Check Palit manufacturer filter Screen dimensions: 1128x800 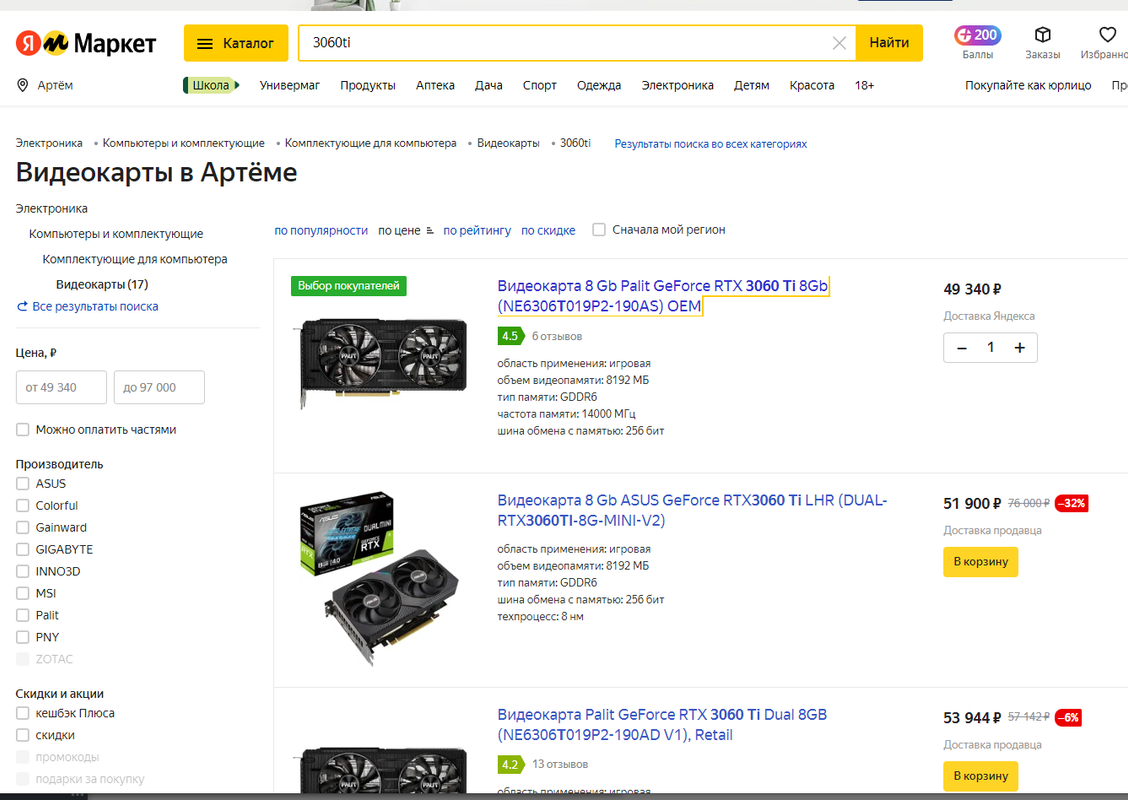coord(23,615)
